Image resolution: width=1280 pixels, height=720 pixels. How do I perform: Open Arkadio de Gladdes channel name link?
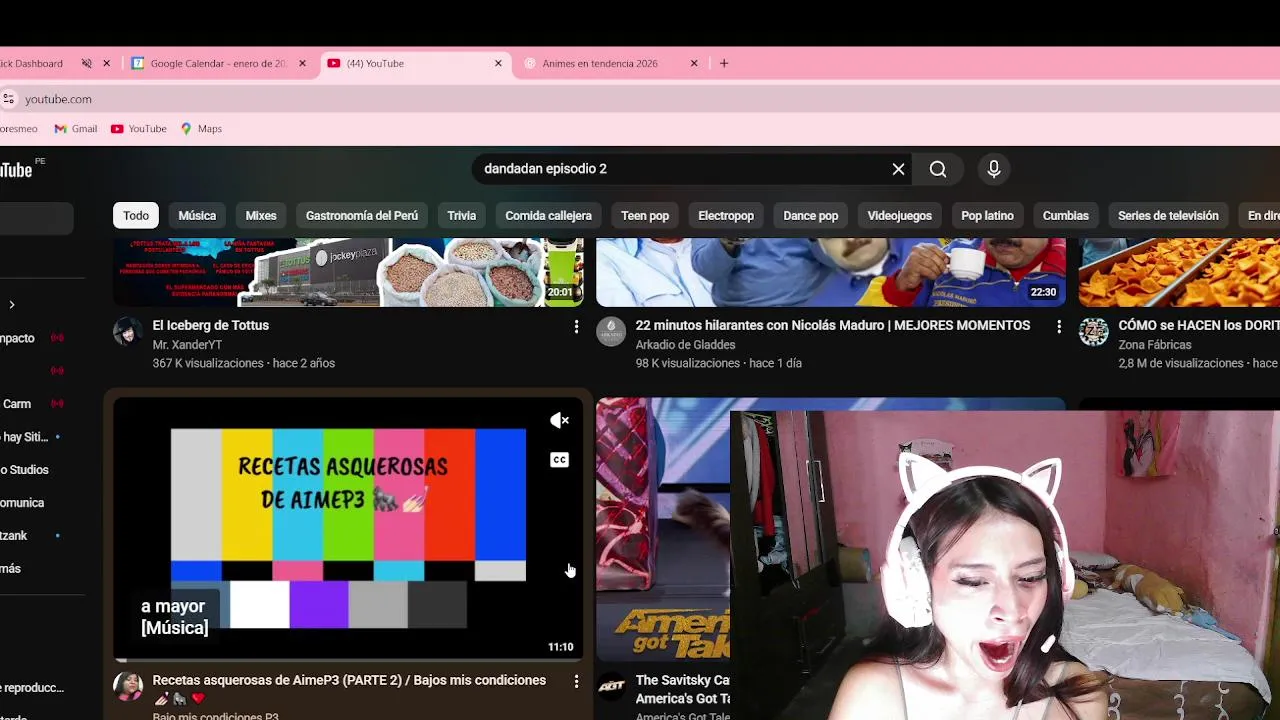coord(686,345)
